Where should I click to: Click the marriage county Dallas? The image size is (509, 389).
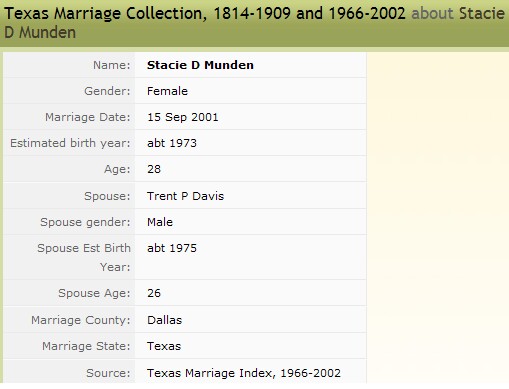pos(165,320)
